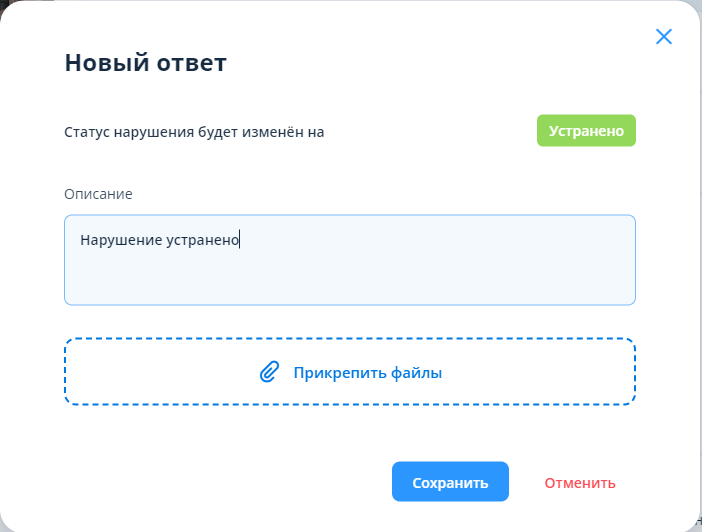The image size is (702, 532).
Task: Click the Новый ответ dialog heading
Action: (x=145, y=63)
